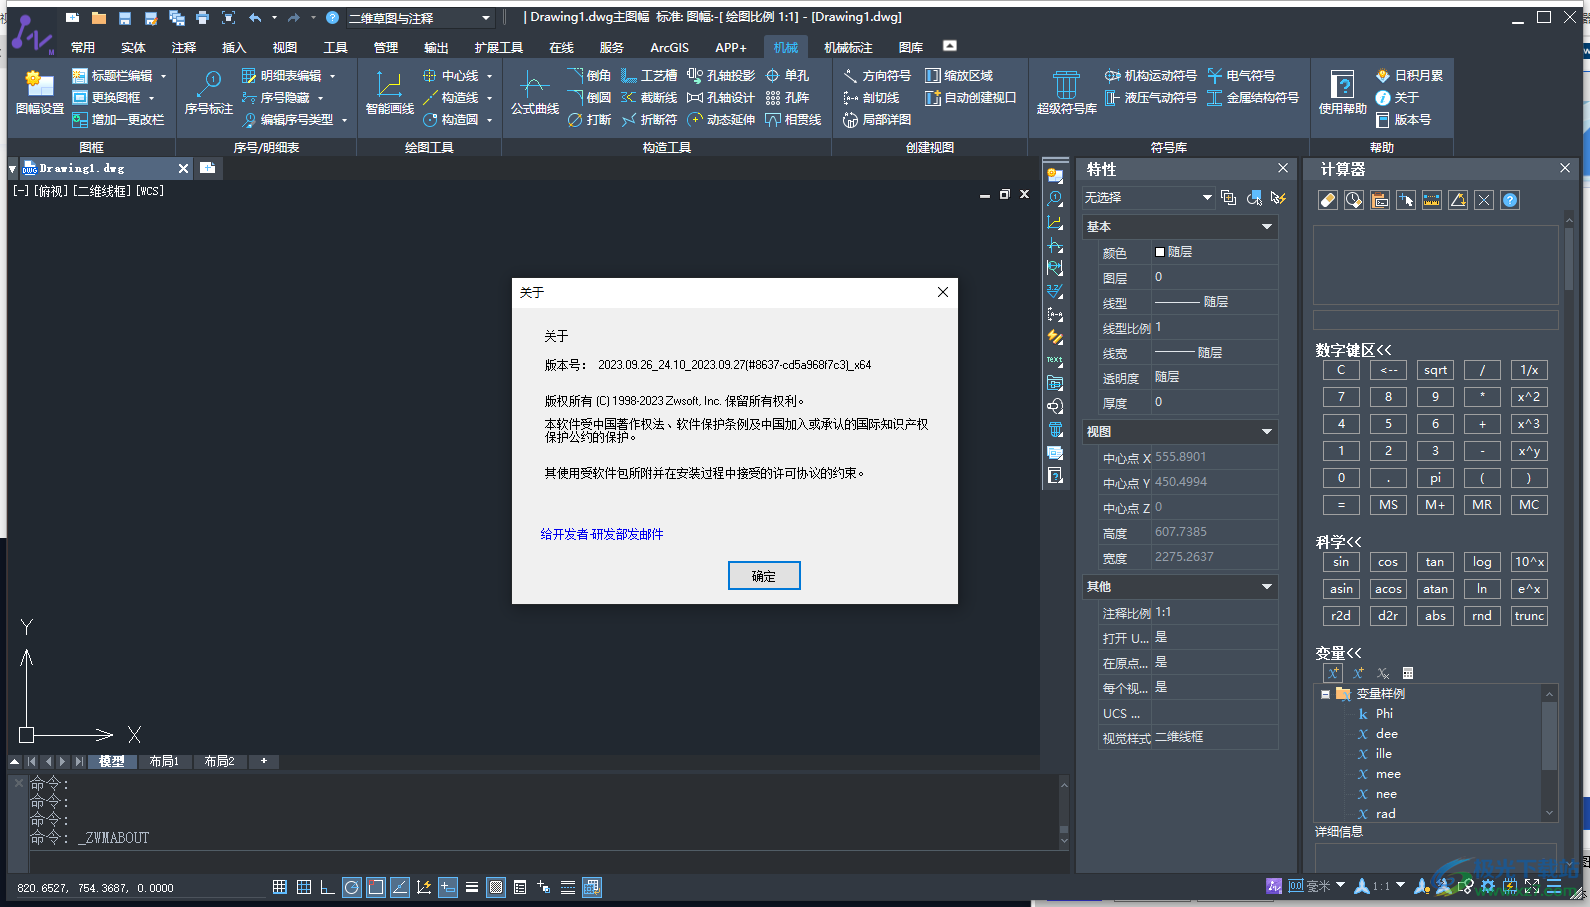This screenshot has width=1590, height=907.
Task: Click the 变量 list vertical scrollbar
Action: (x=1550, y=753)
